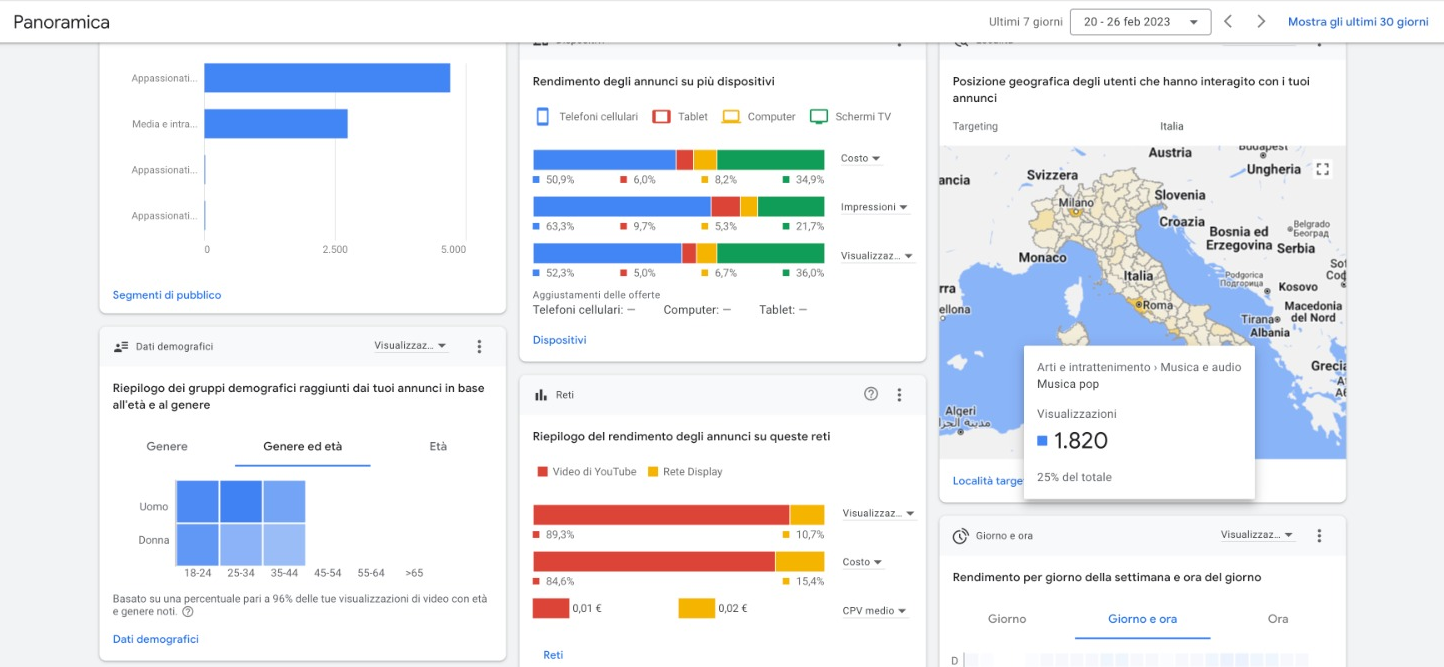Switch to the Genere tab

(167, 447)
